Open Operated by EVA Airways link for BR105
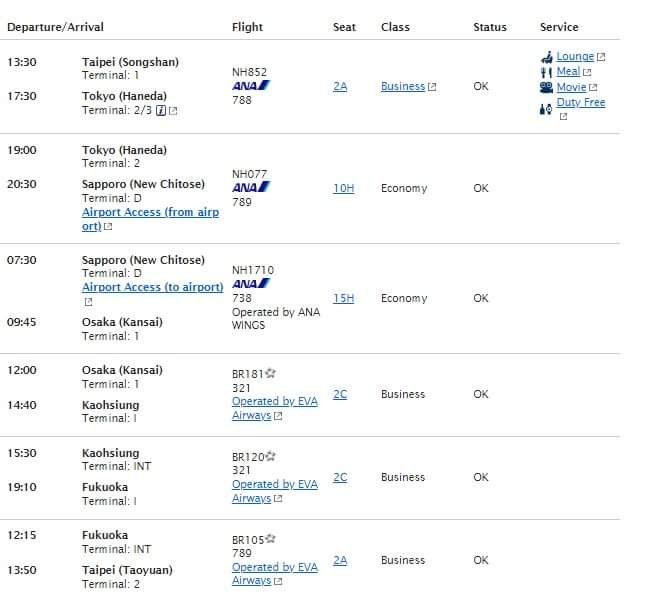The image size is (661, 601). [x=274, y=567]
